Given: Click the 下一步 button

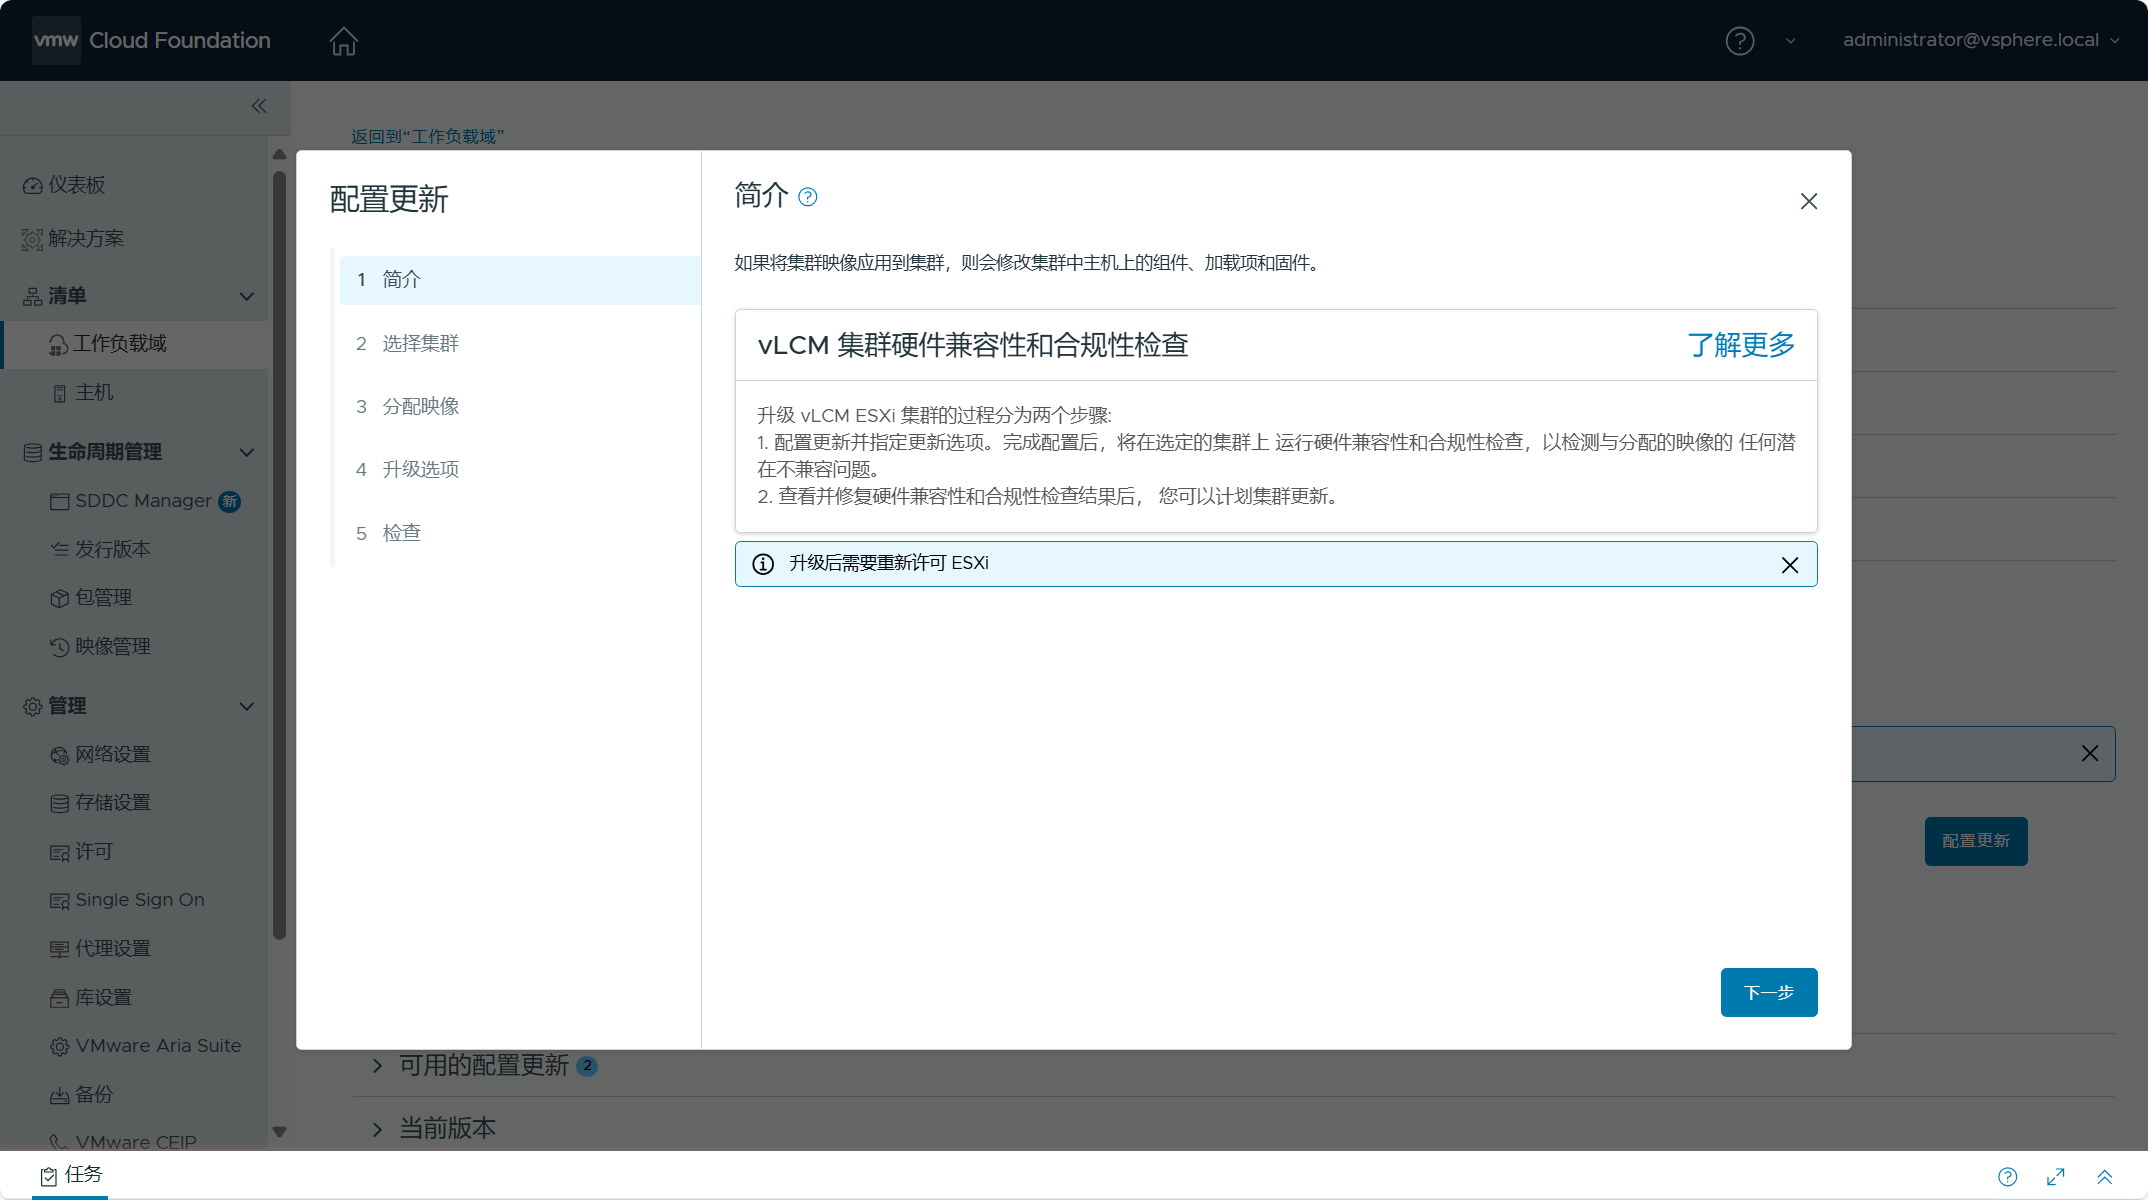Looking at the screenshot, I should tap(1768, 992).
